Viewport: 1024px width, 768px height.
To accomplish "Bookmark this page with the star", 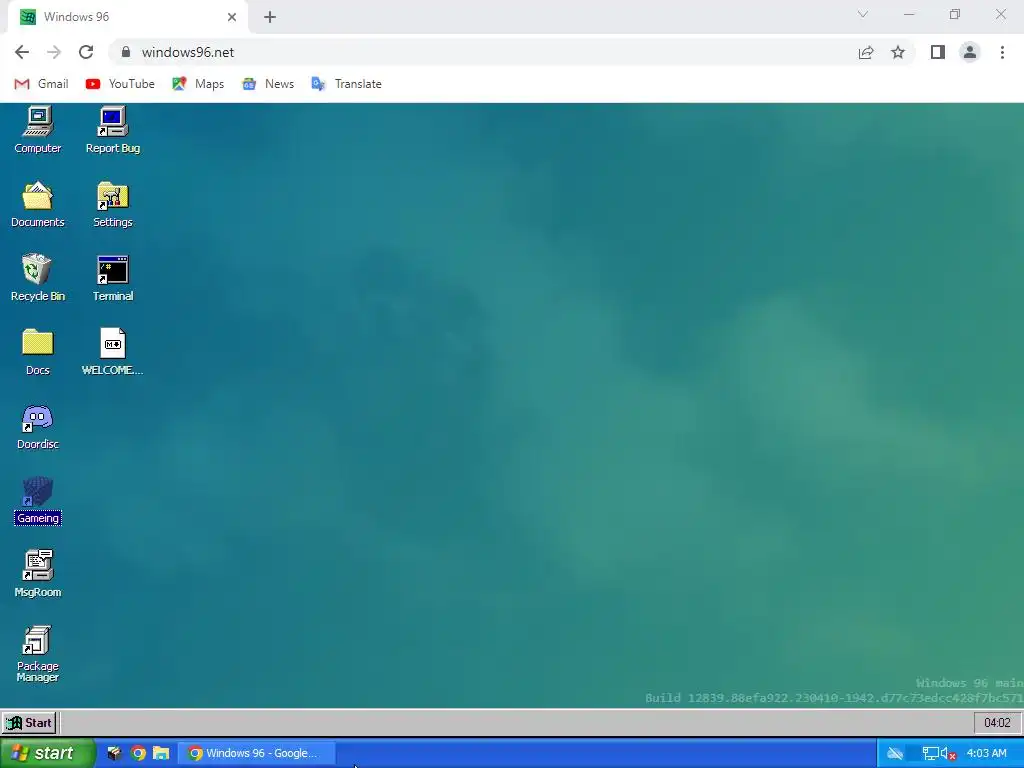I will [x=898, y=52].
